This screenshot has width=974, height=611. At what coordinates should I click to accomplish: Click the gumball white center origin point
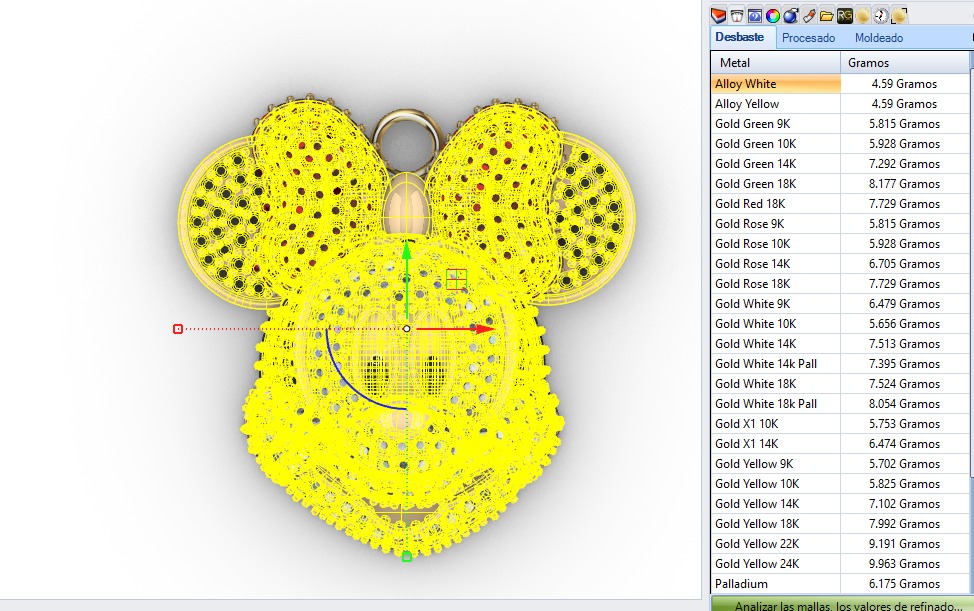pyautogui.click(x=406, y=328)
